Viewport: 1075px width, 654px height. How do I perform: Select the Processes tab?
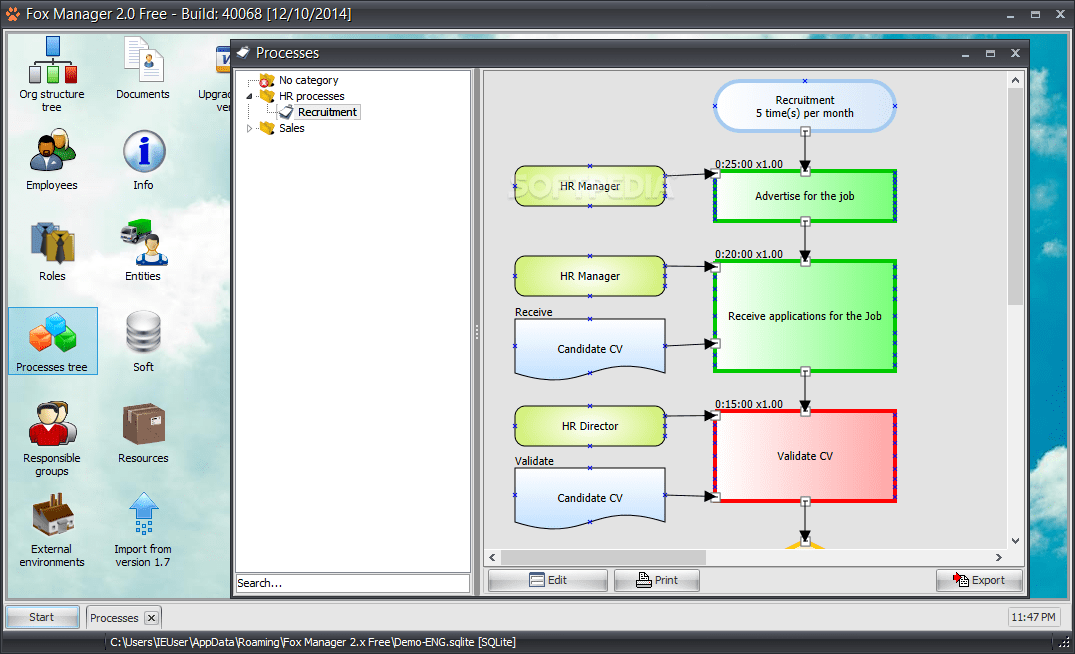[114, 617]
